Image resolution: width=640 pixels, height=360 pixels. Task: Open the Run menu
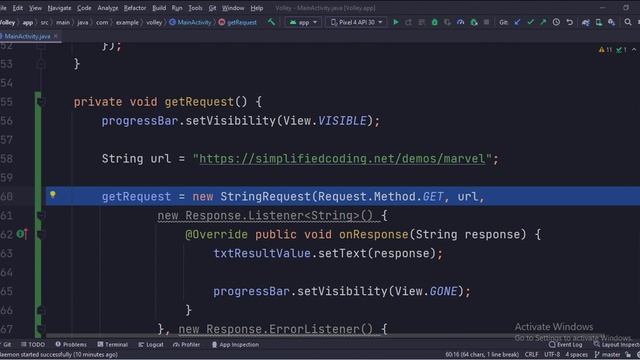tap(177, 8)
